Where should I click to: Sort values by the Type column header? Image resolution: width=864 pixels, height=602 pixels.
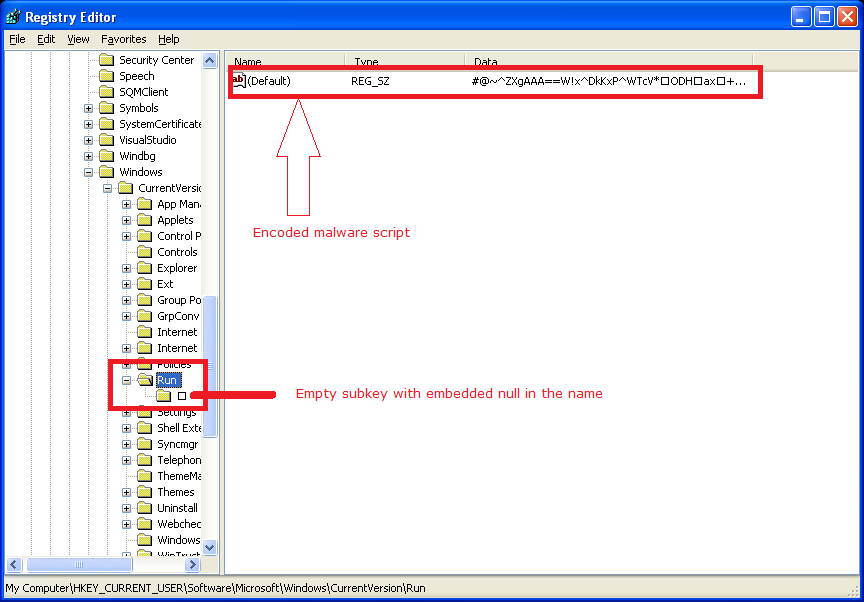[404, 62]
